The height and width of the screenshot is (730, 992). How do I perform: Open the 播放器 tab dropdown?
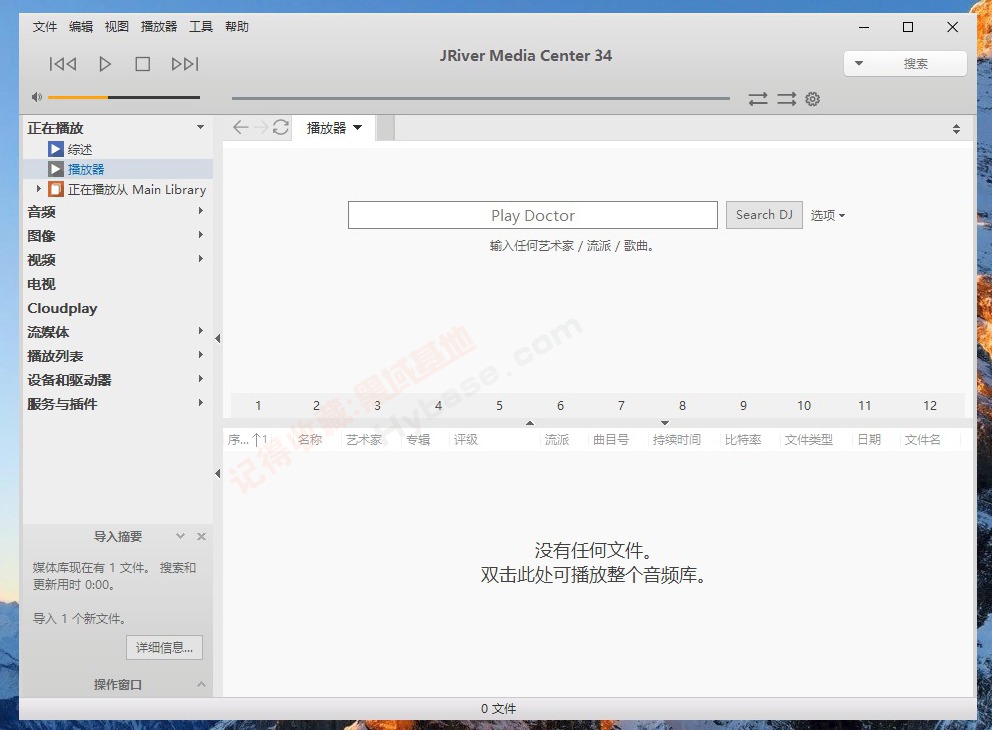(358, 128)
